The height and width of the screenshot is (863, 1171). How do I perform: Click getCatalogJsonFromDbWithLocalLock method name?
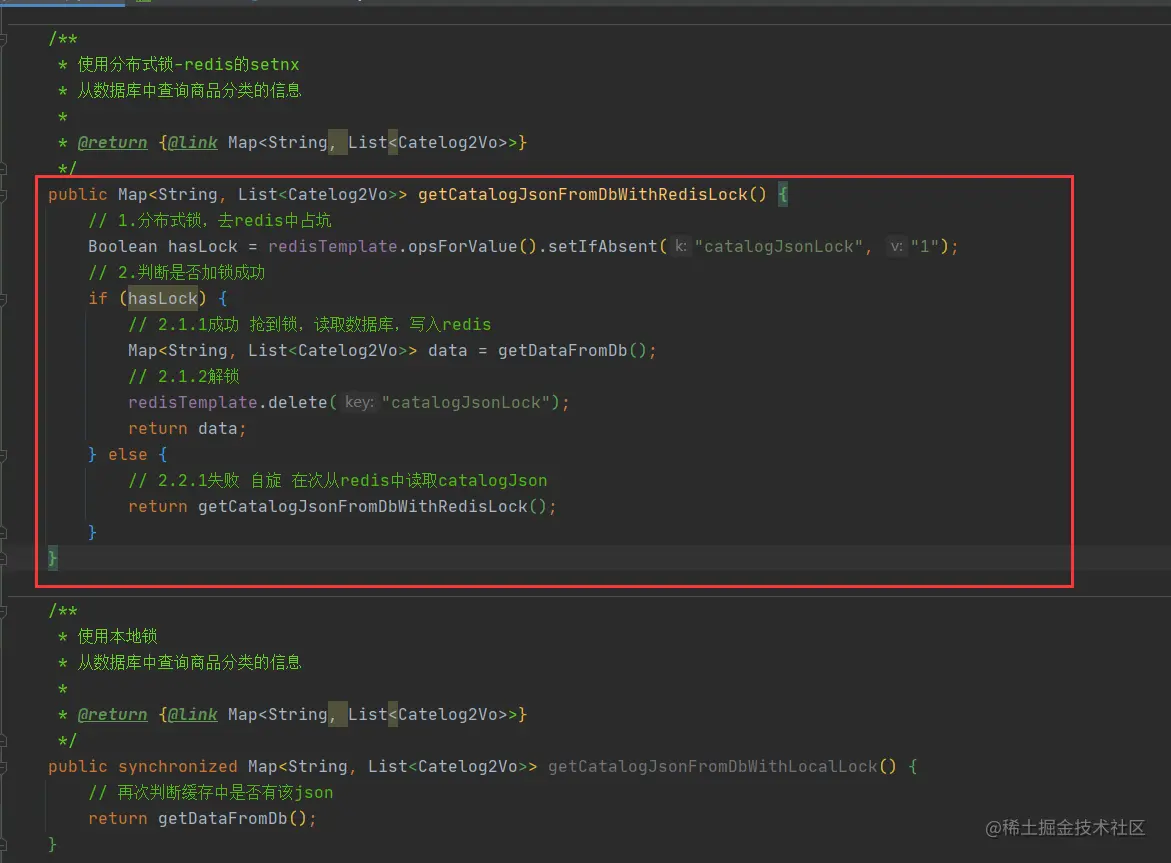(712, 767)
